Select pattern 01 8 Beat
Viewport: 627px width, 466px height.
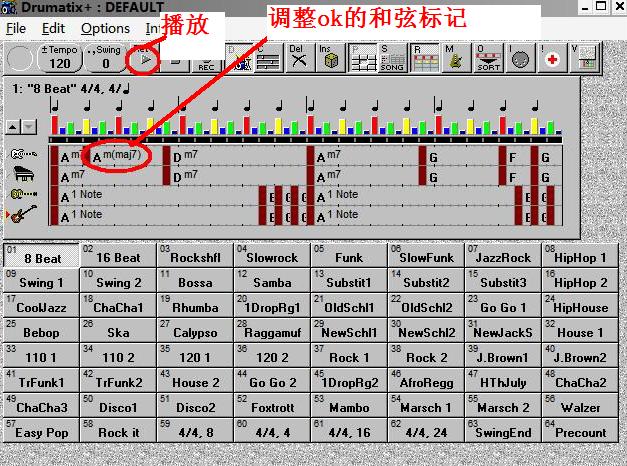42,255
